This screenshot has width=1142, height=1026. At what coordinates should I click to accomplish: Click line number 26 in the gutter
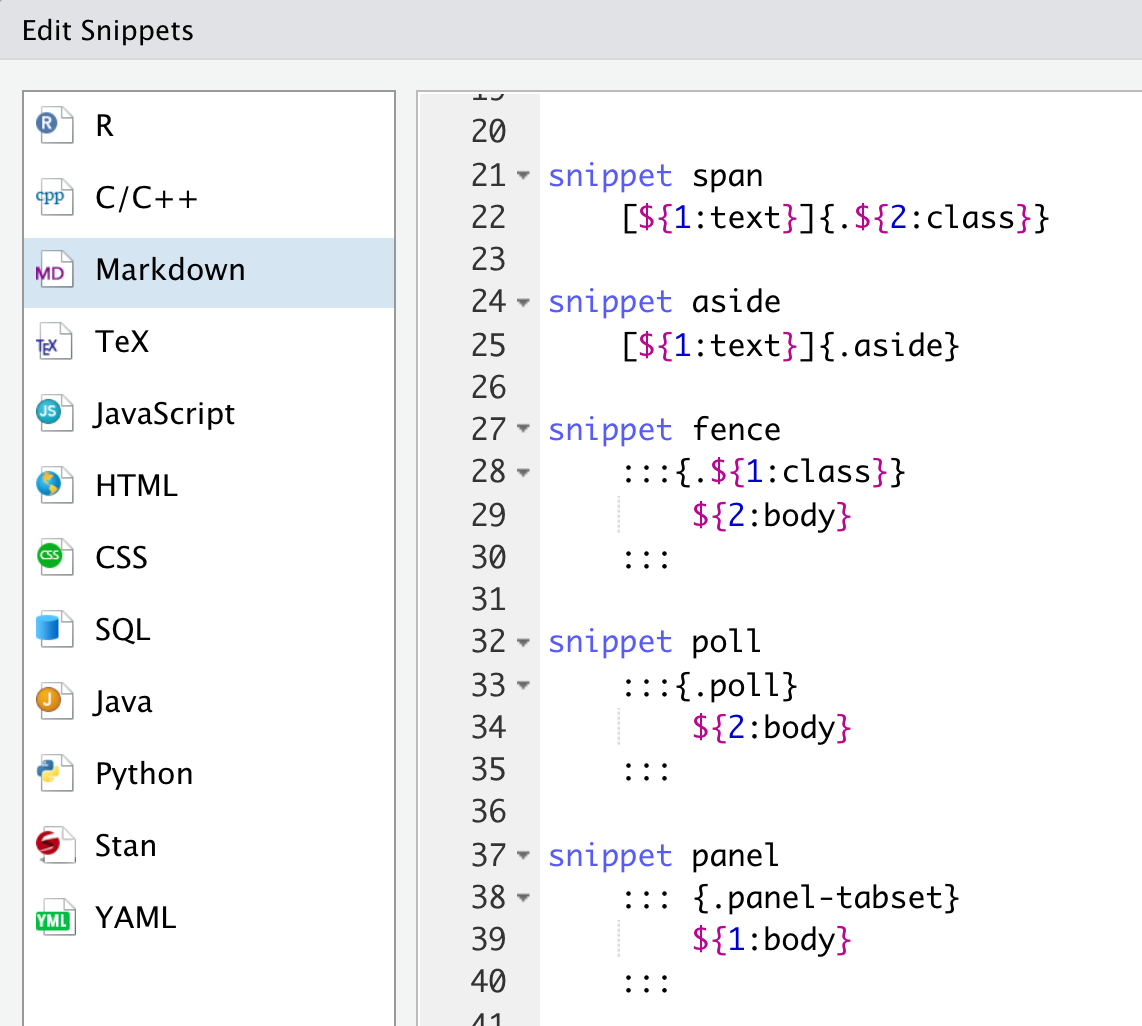click(x=488, y=387)
